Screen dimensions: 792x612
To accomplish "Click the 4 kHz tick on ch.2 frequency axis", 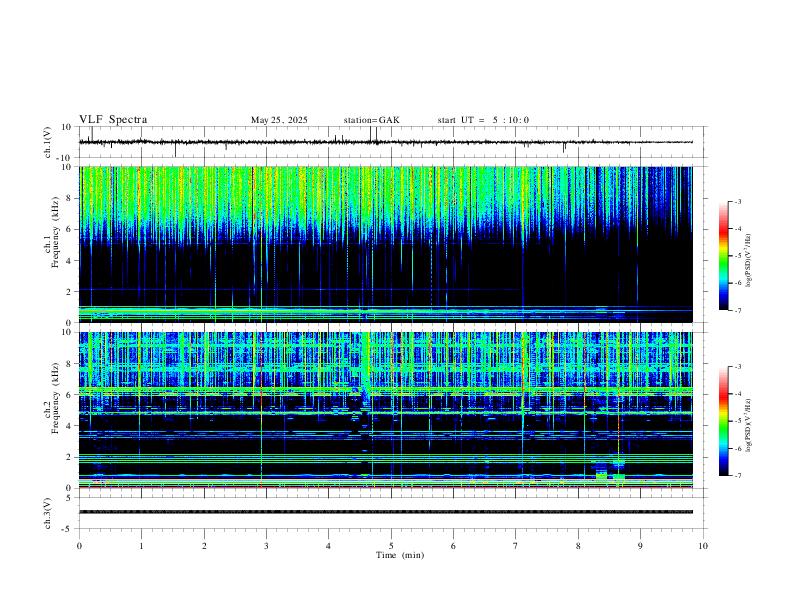I will tap(69, 426).
